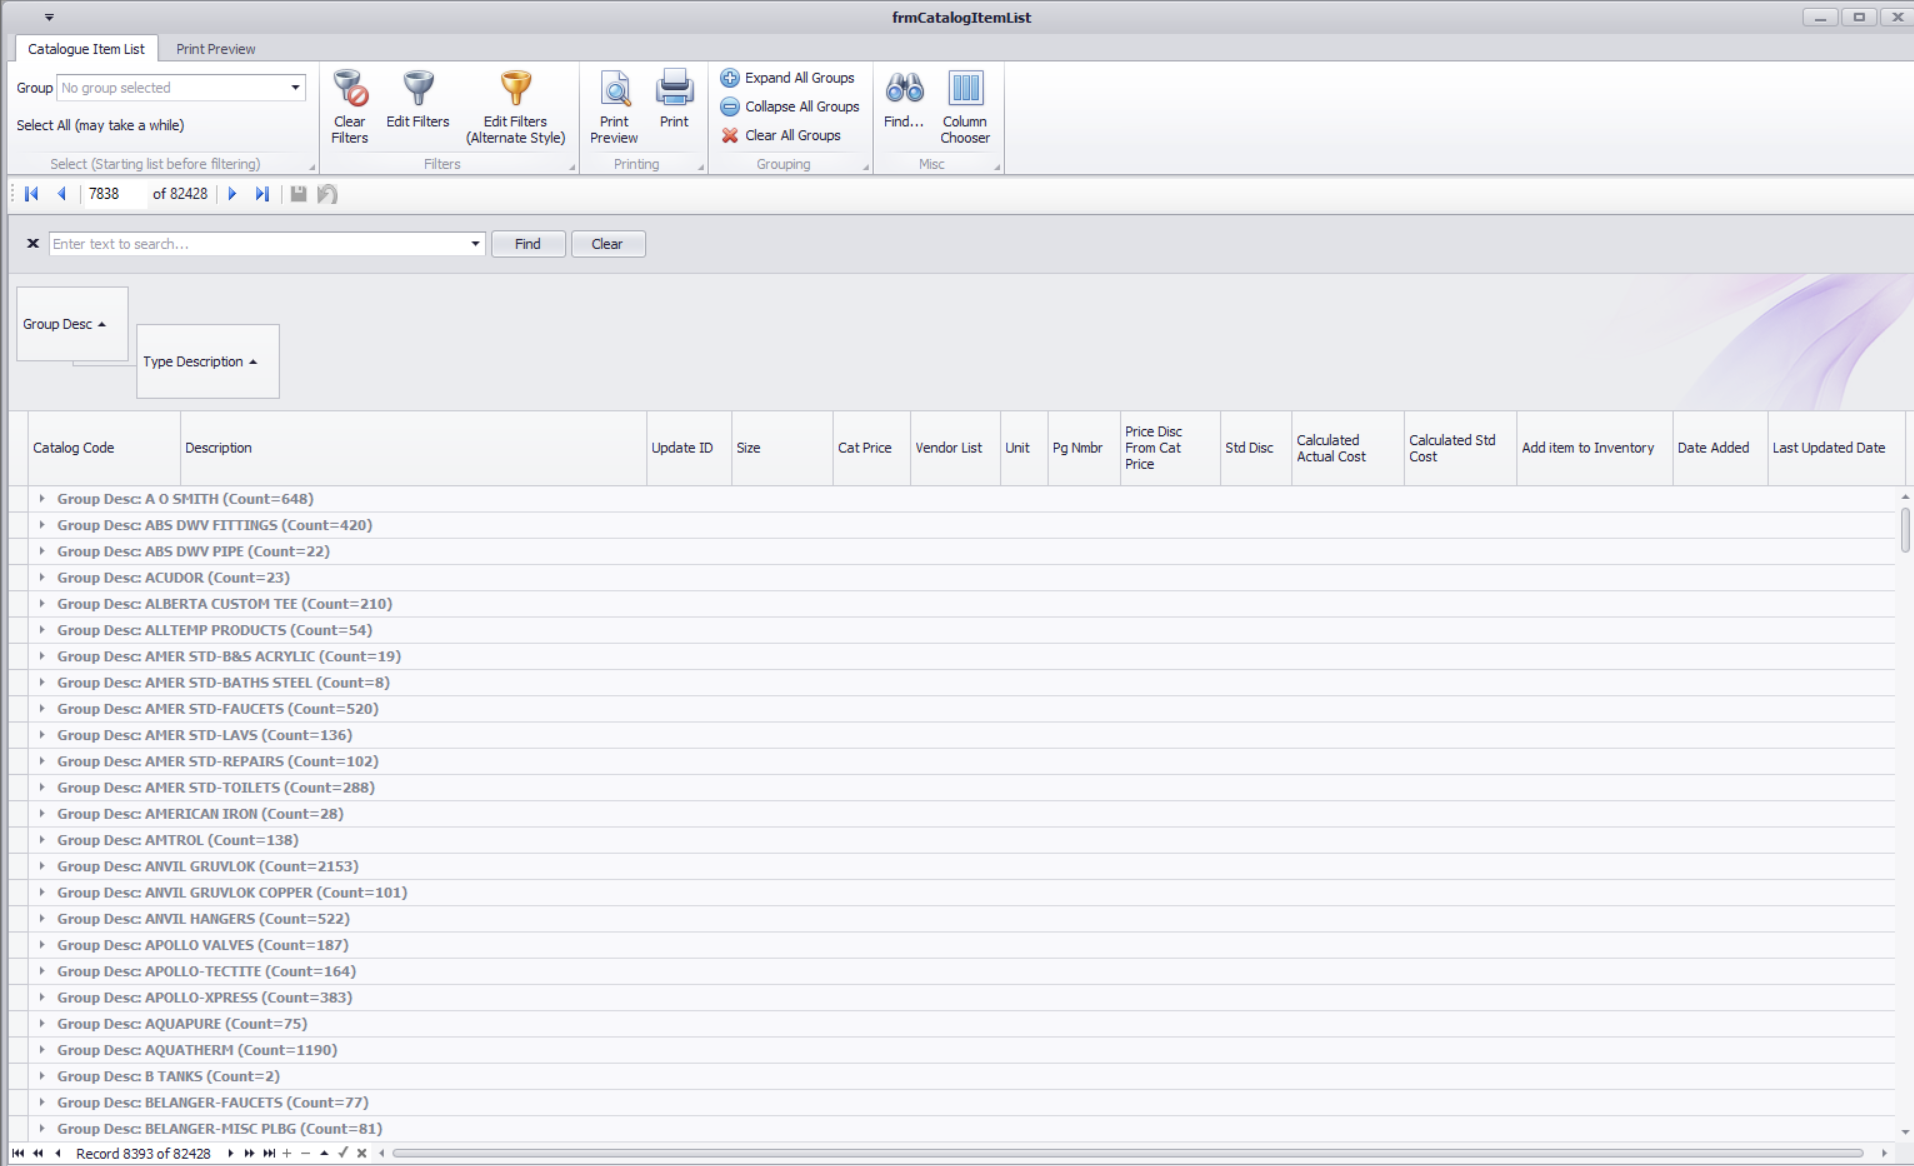
Task: Expand the A O SMITH group
Action: coord(42,498)
